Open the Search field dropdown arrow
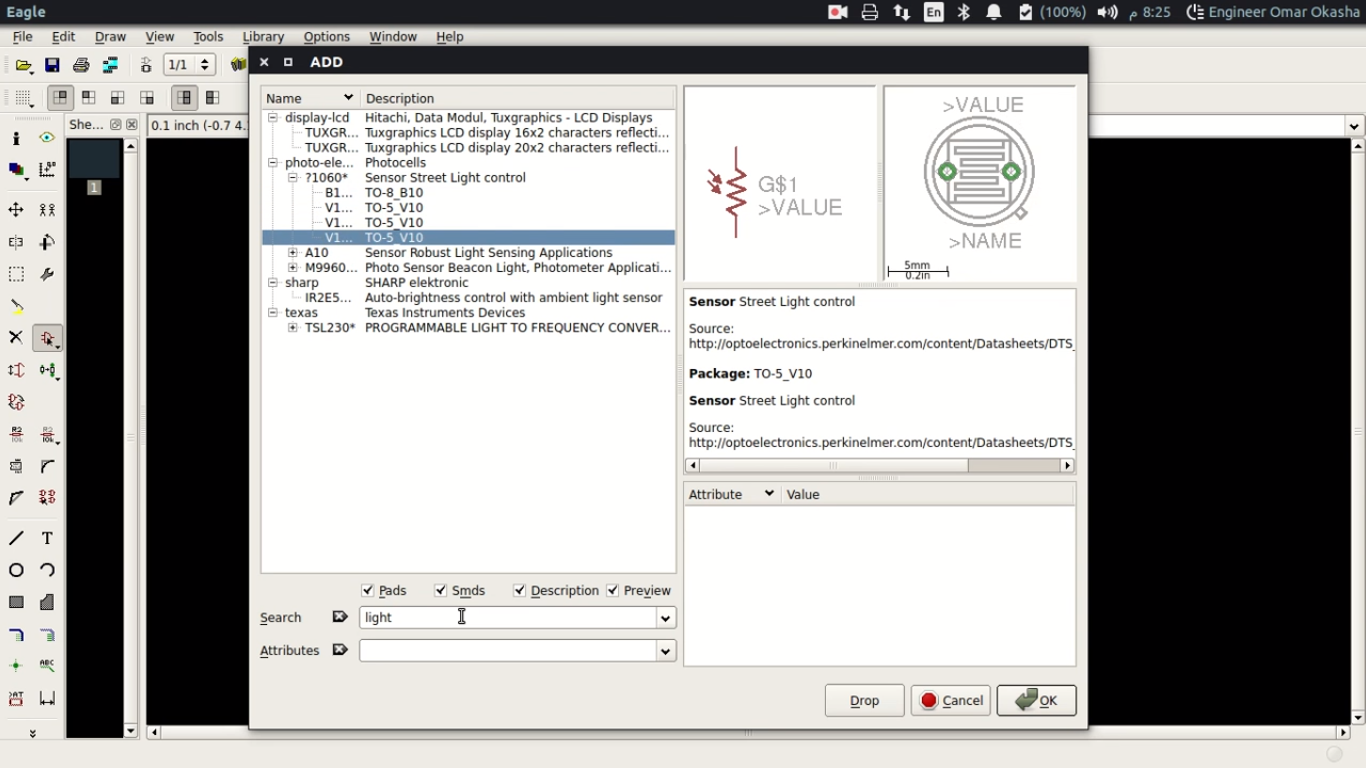This screenshot has height=768, width=1366. (665, 618)
